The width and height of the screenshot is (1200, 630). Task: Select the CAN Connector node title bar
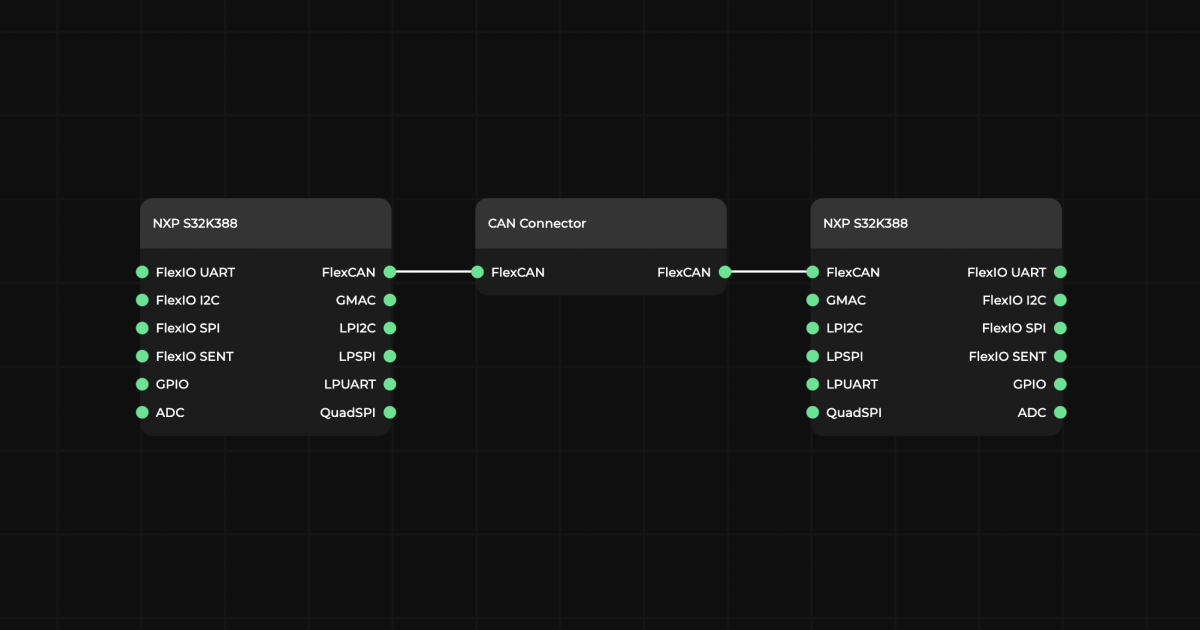pos(600,223)
